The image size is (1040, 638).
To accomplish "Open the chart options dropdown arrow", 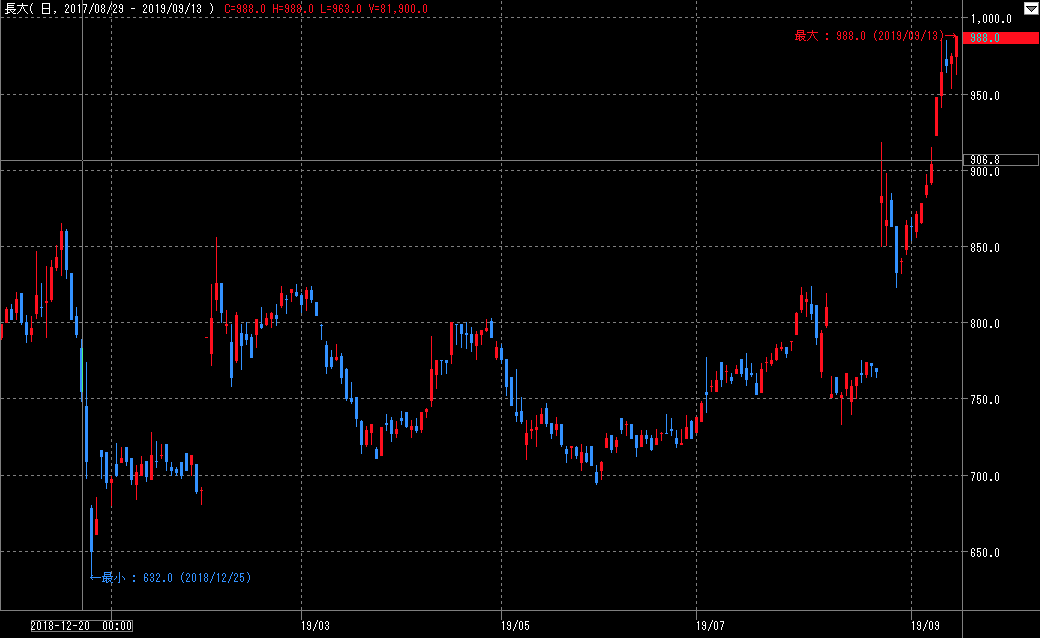I will (x=1030, y=8).
